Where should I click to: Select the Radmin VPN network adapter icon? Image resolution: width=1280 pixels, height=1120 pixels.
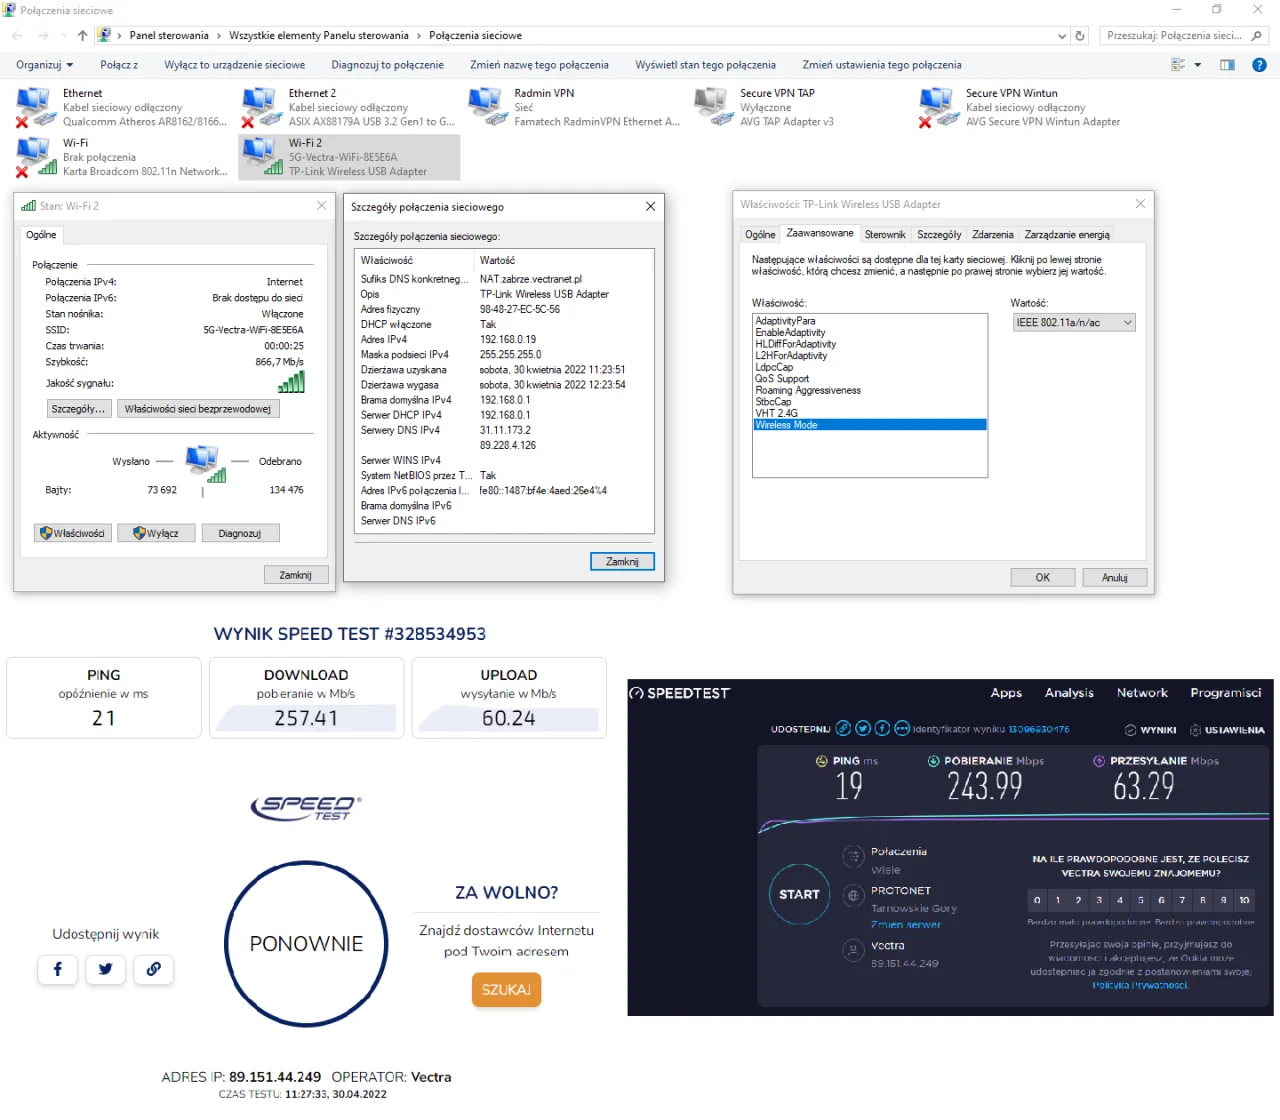click(487, 106)
